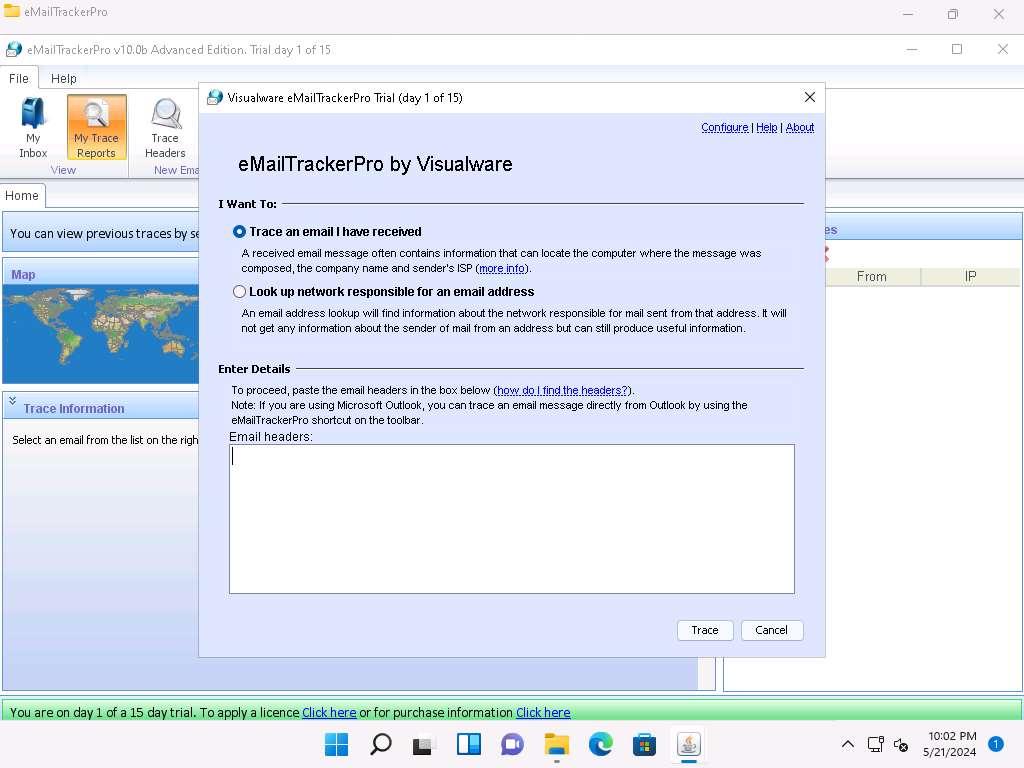
Task: Click the Windows Start button
Action: point(337,744)
